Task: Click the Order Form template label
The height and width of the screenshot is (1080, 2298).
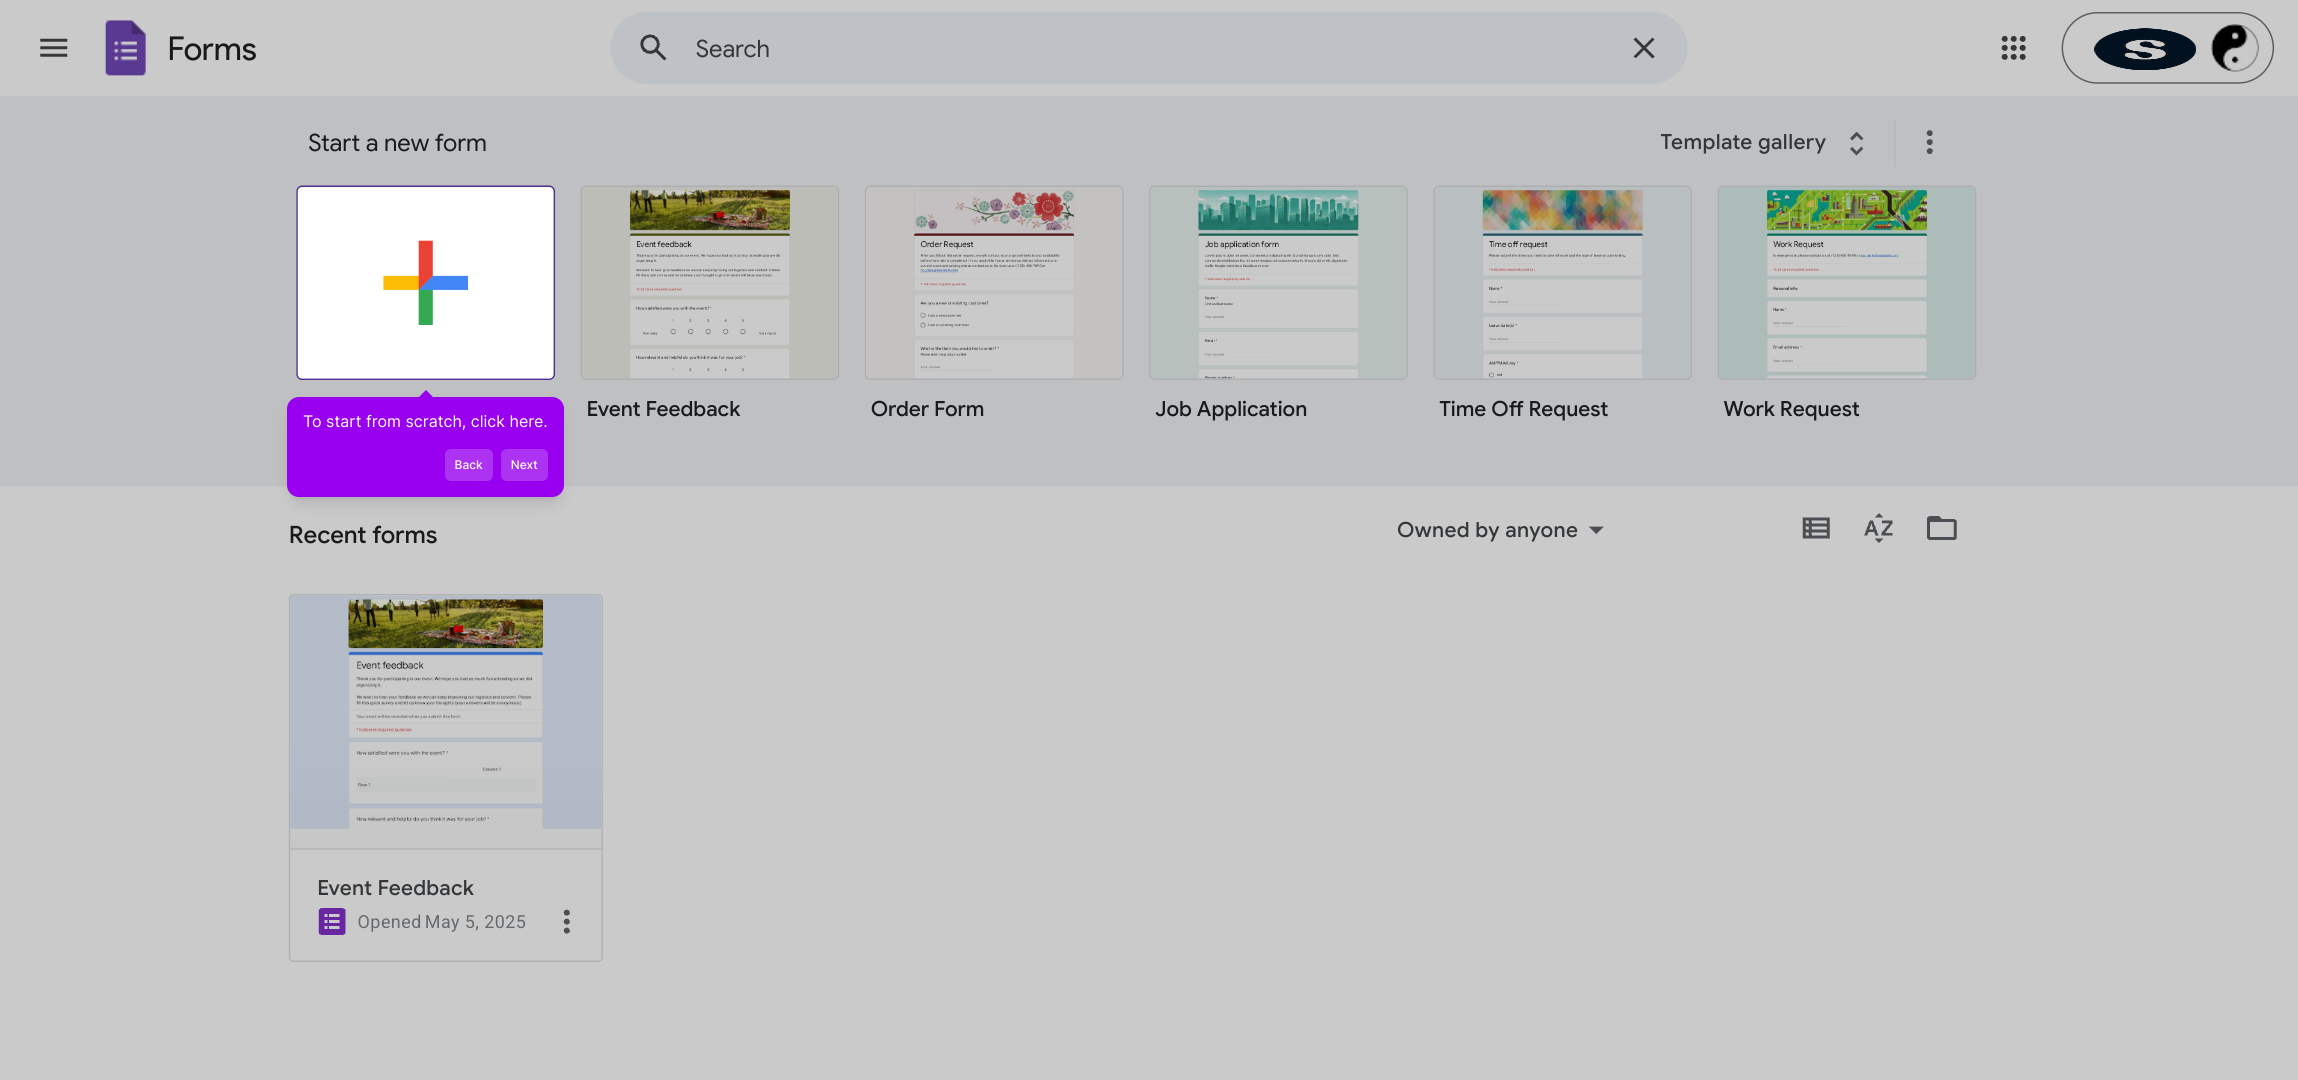Action: [927, 409]
